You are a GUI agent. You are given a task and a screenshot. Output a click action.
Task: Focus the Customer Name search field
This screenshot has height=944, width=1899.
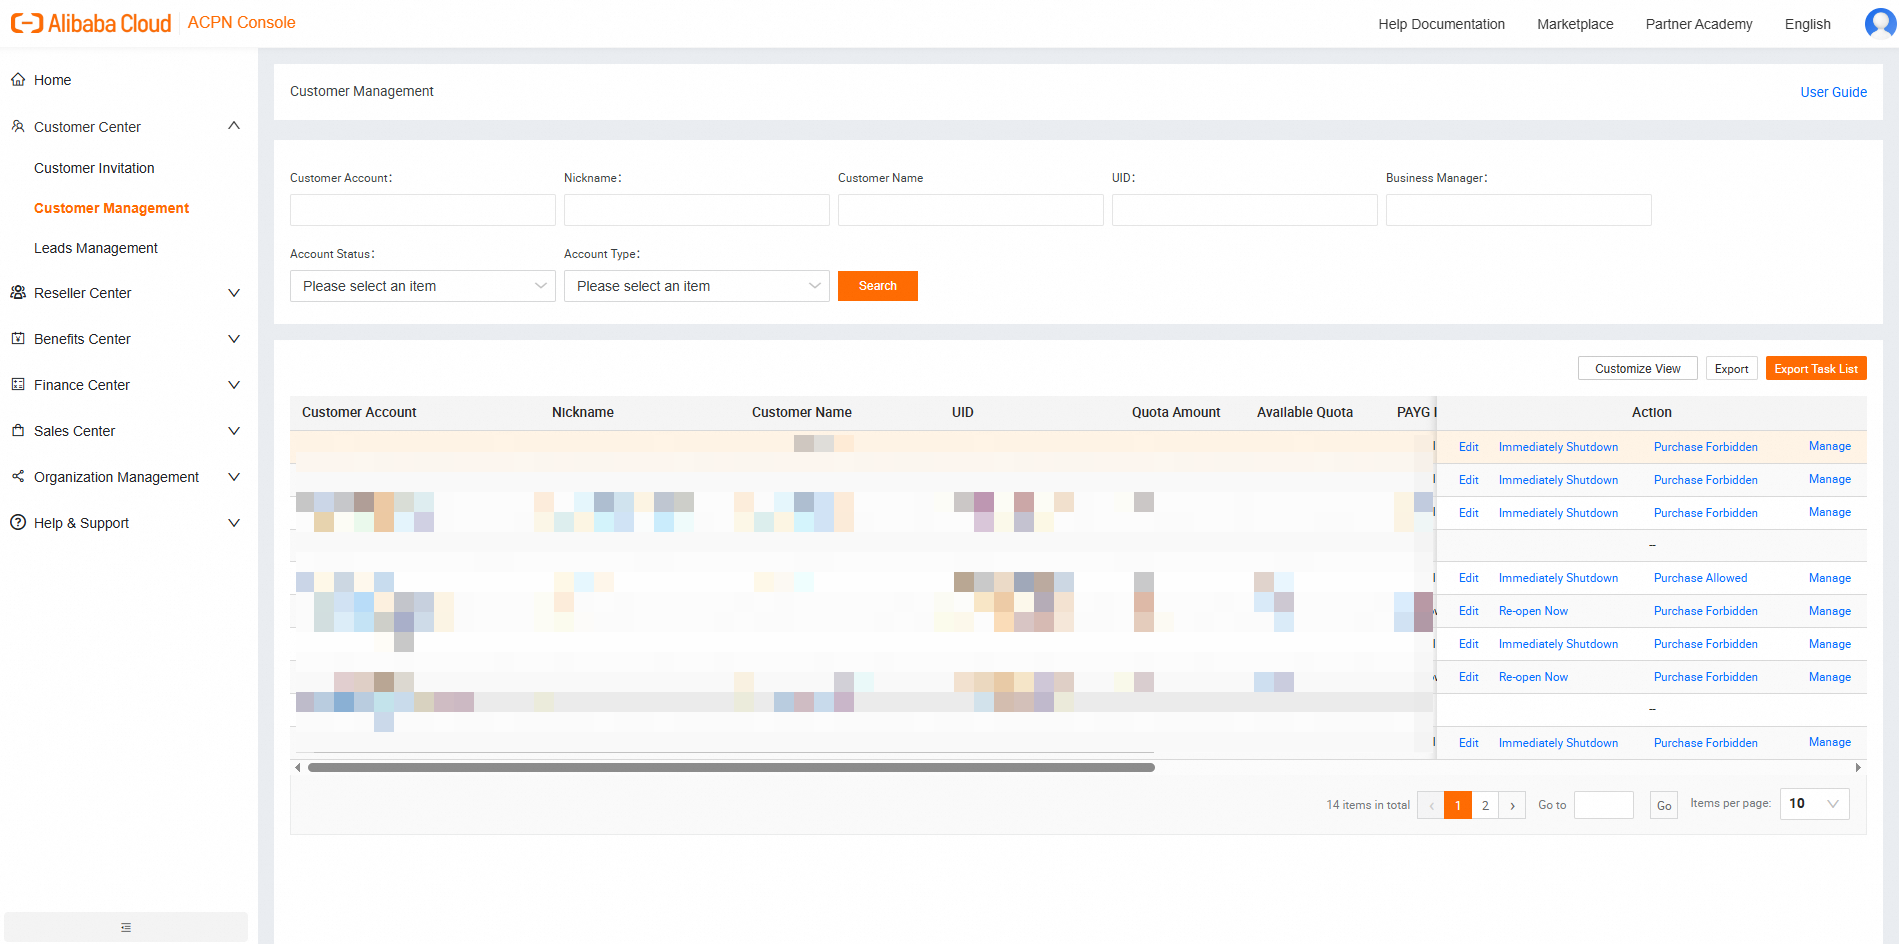pos(971,210)
